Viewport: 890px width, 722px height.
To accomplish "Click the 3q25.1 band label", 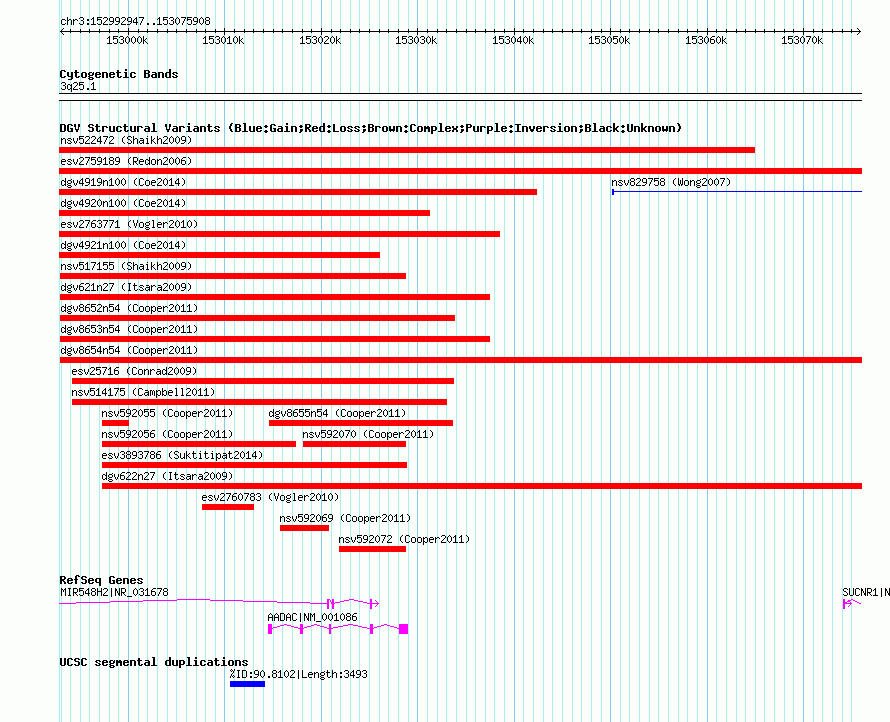I will pos(78,86).
